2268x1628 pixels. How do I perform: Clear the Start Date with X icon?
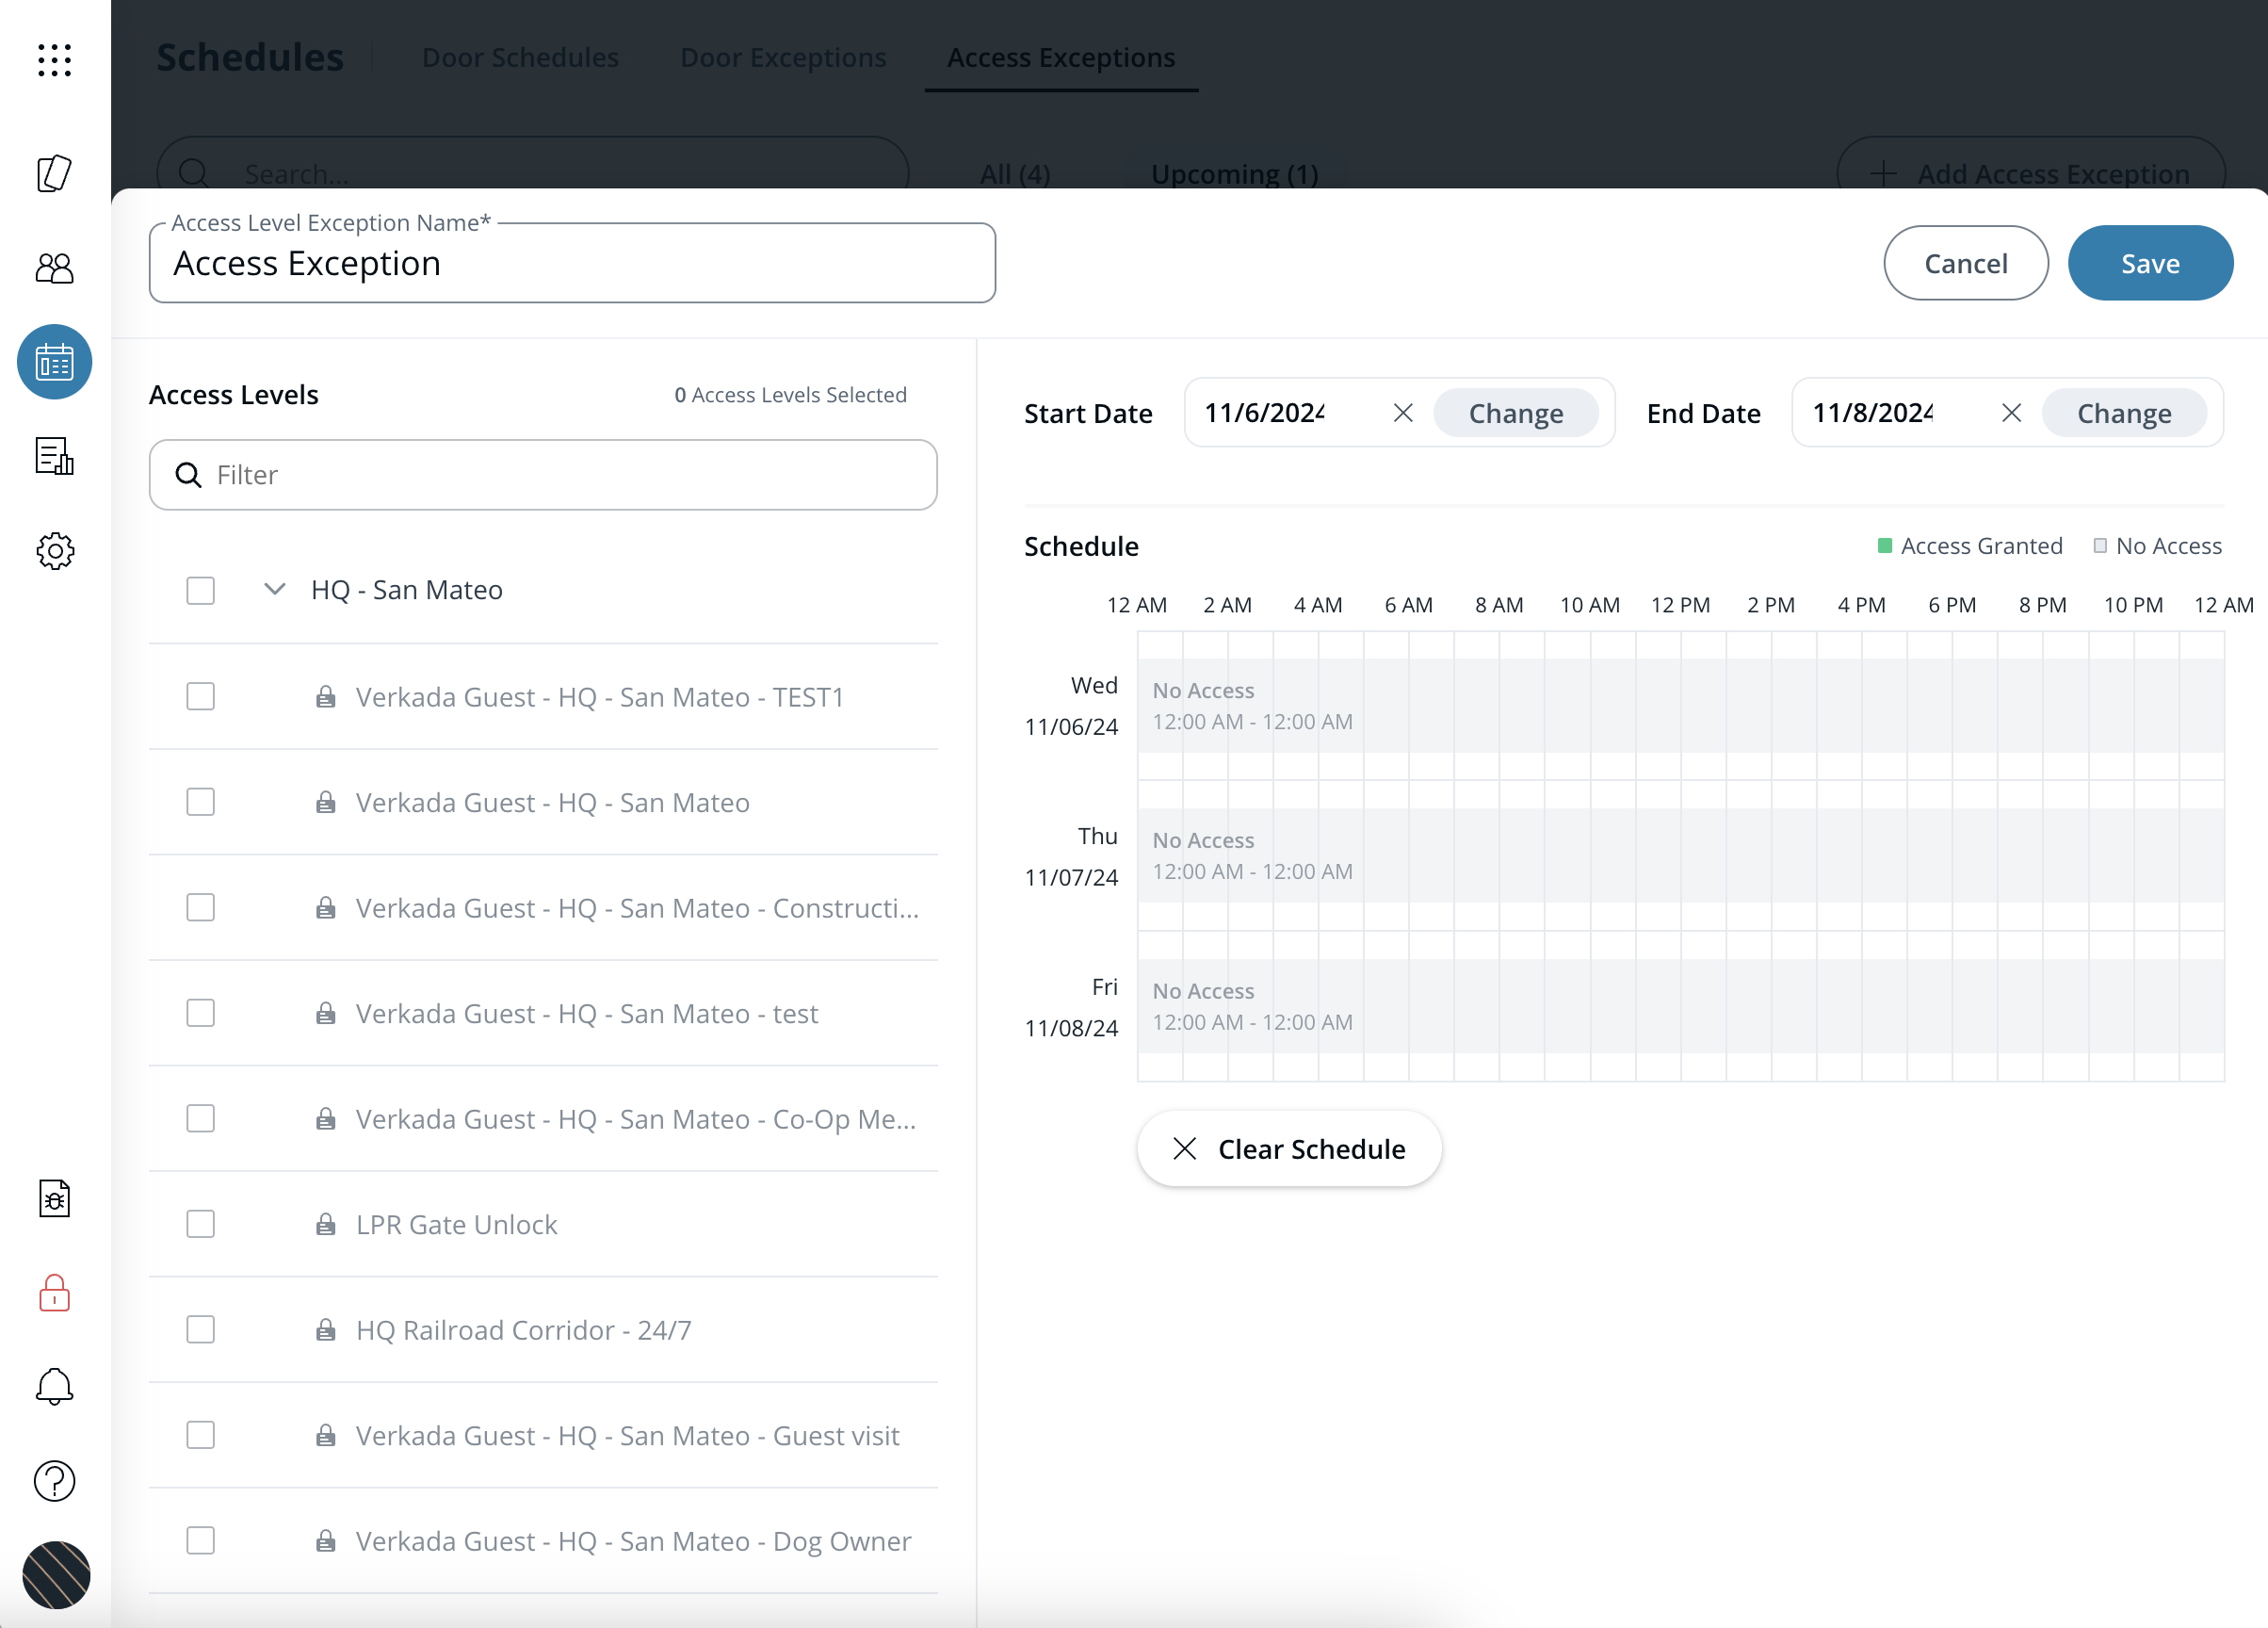[x=1403, y=413]
